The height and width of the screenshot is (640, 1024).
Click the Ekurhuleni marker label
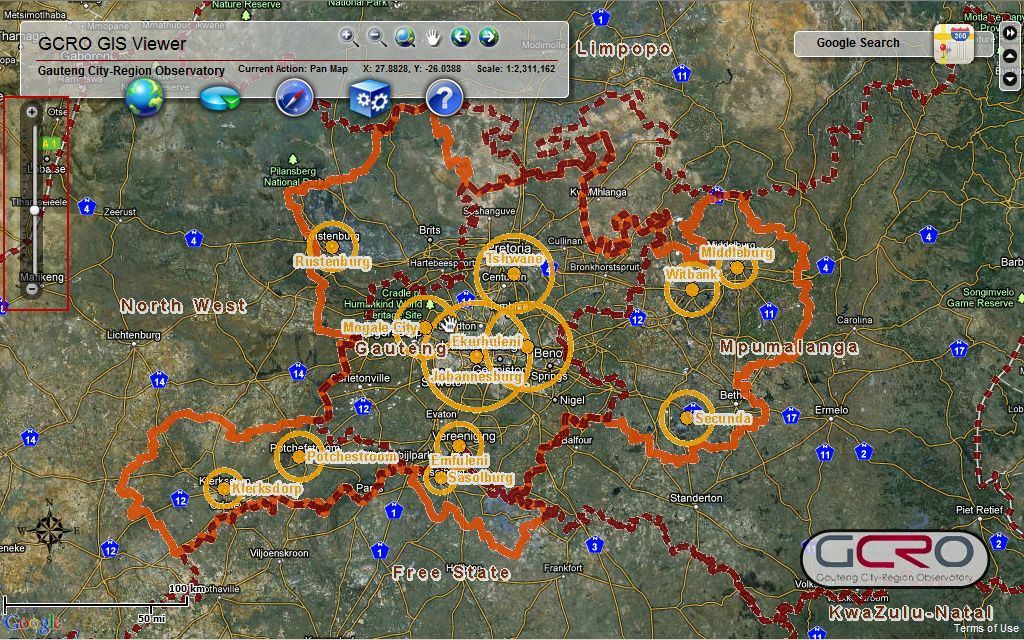487,342
